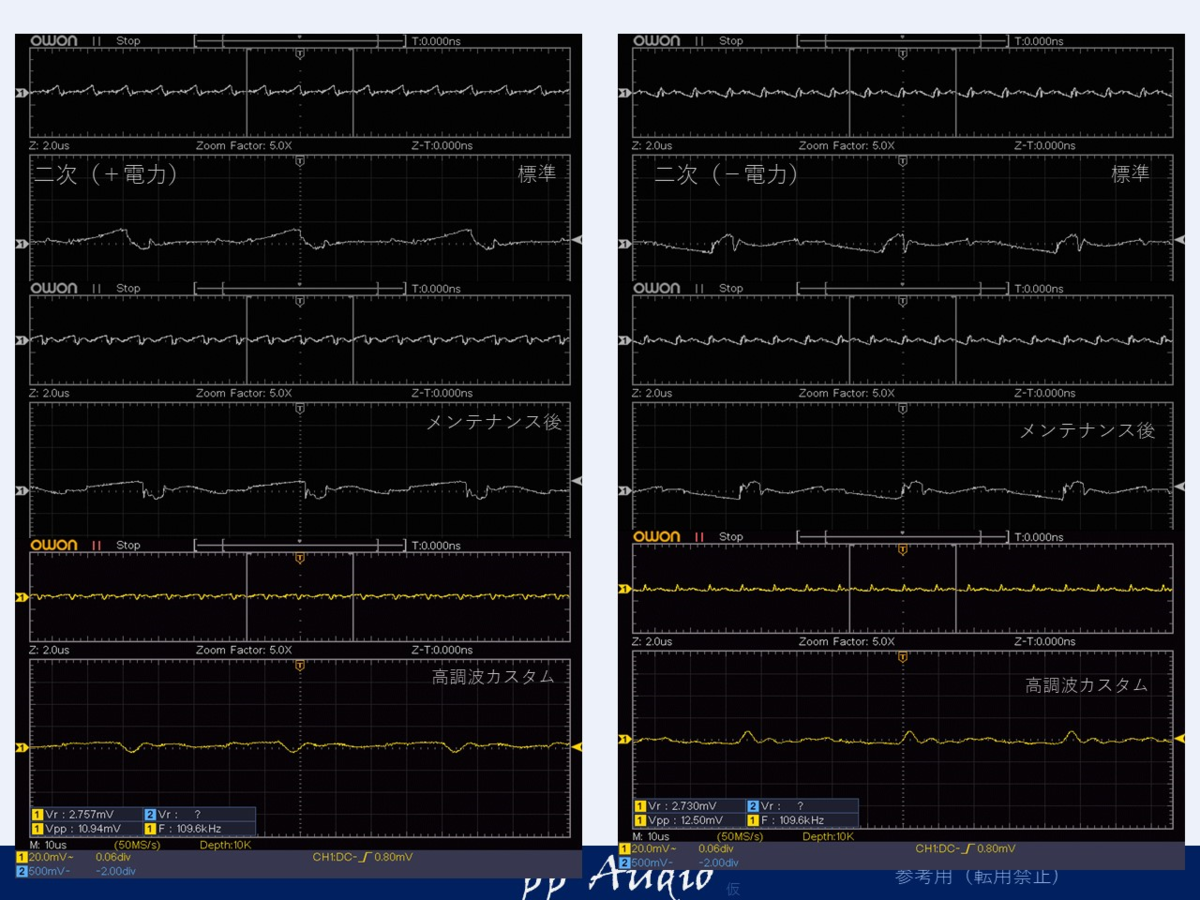Click the yellow trigger level arrow beside the −電力 高調波カスタム waveform

tap(1180, 738)
